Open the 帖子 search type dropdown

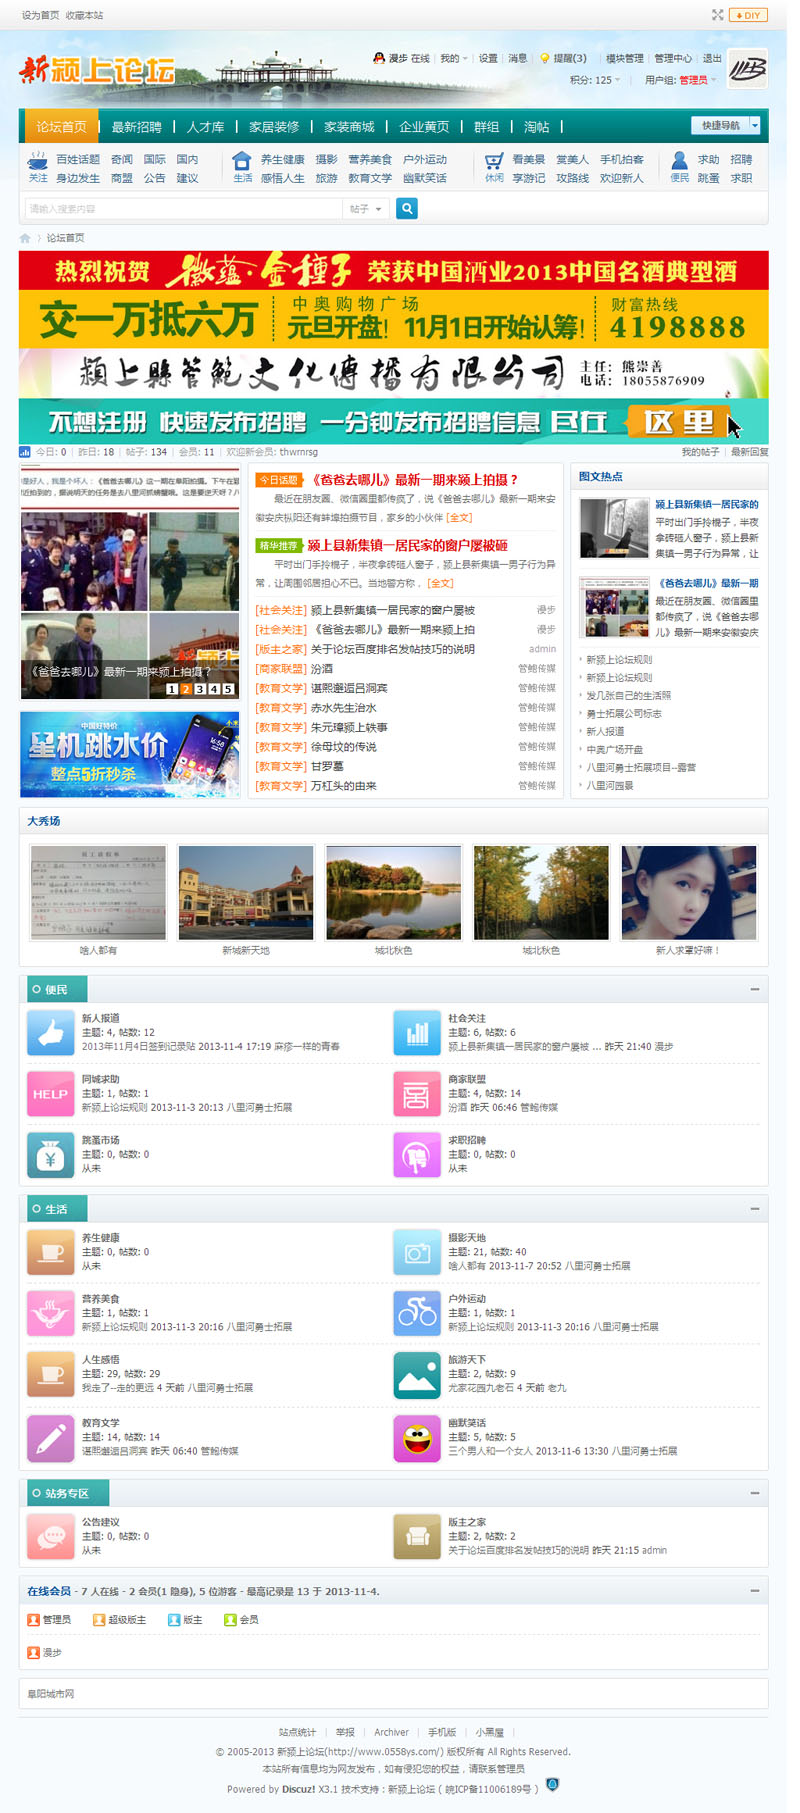pyautogui.click(x=366, y=209)
